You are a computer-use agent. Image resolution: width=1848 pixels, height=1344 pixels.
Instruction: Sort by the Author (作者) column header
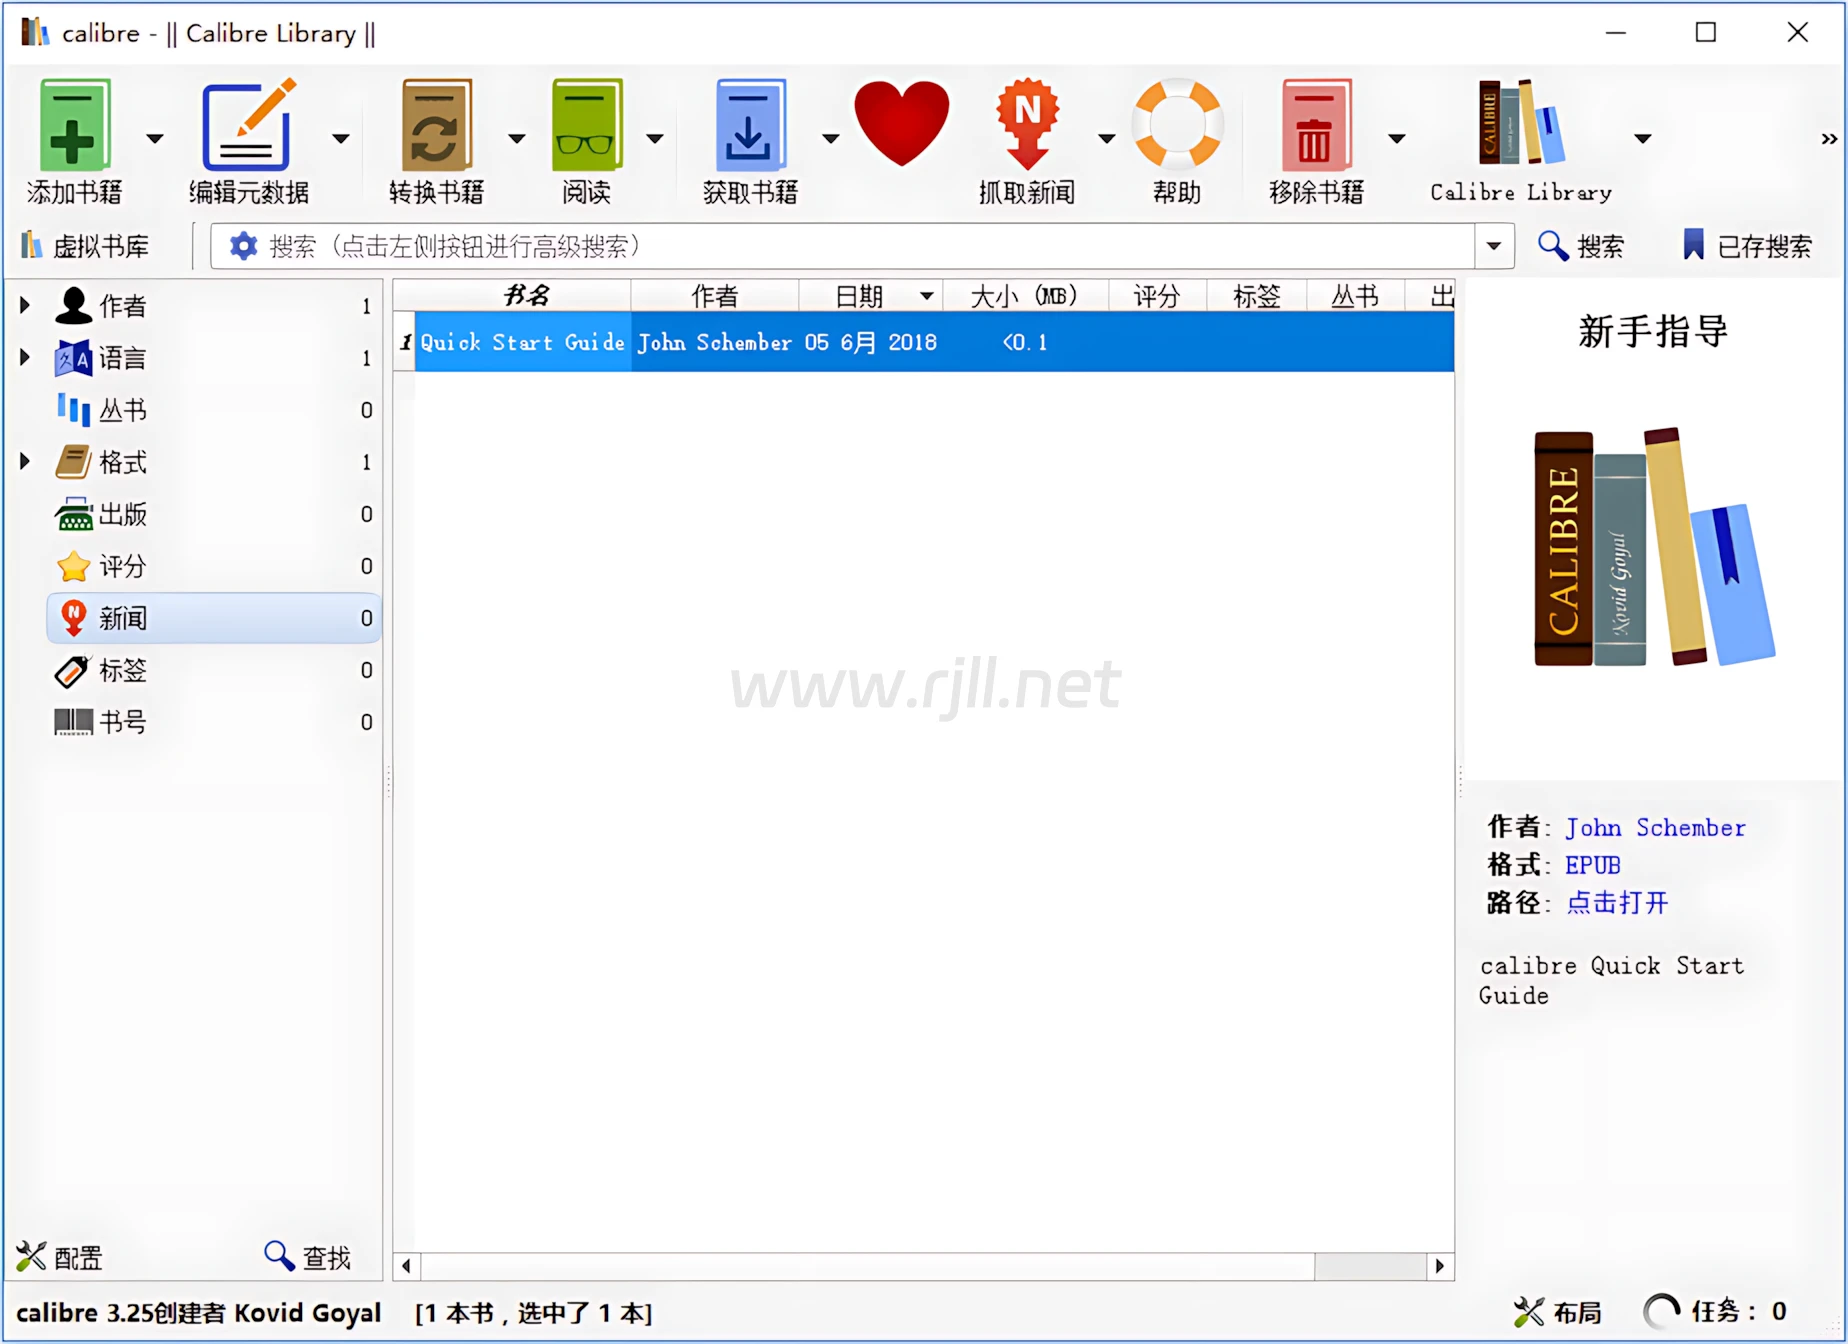[714, 296]
